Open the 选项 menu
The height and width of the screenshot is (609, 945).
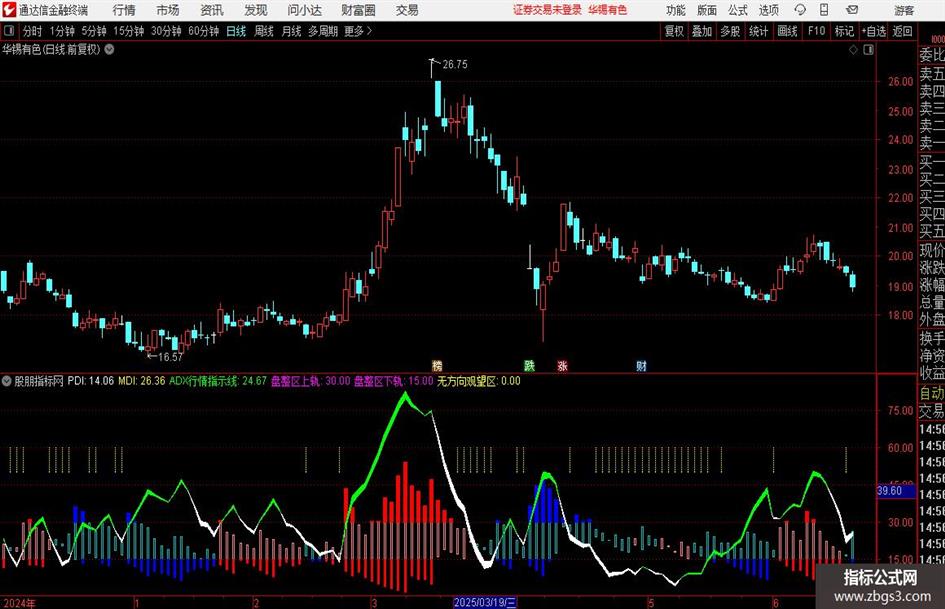click(769, 10)
